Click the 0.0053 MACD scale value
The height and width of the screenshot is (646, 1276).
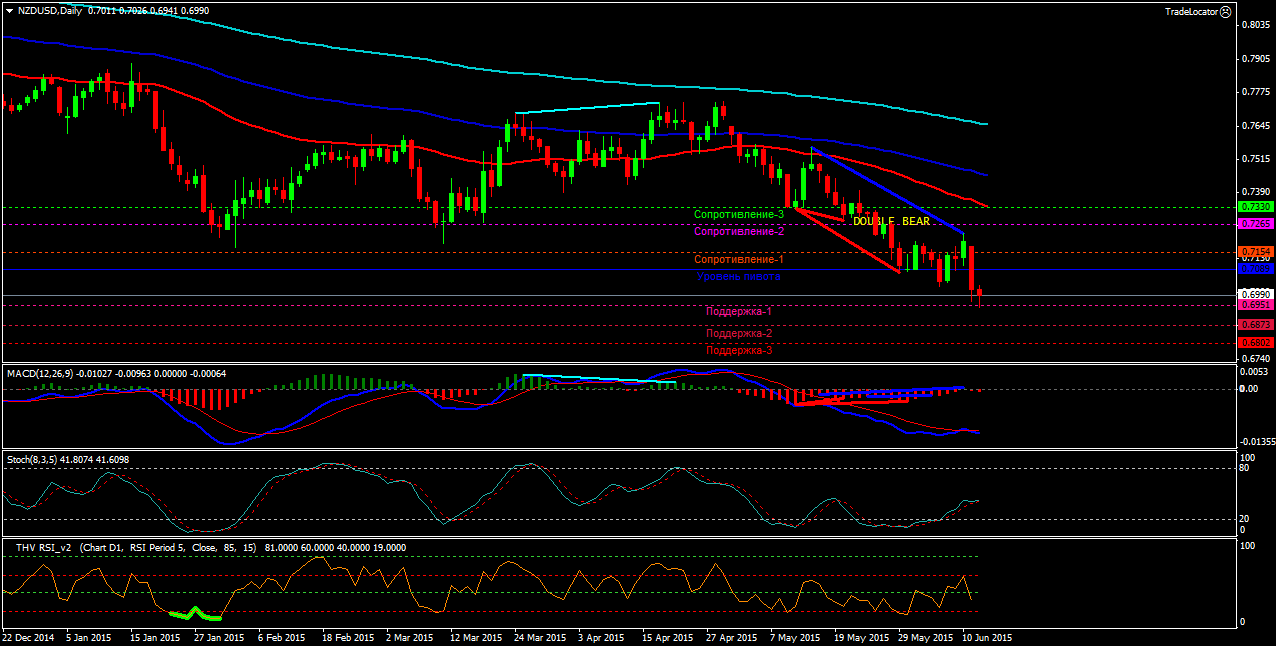(x=1254, y=372)
